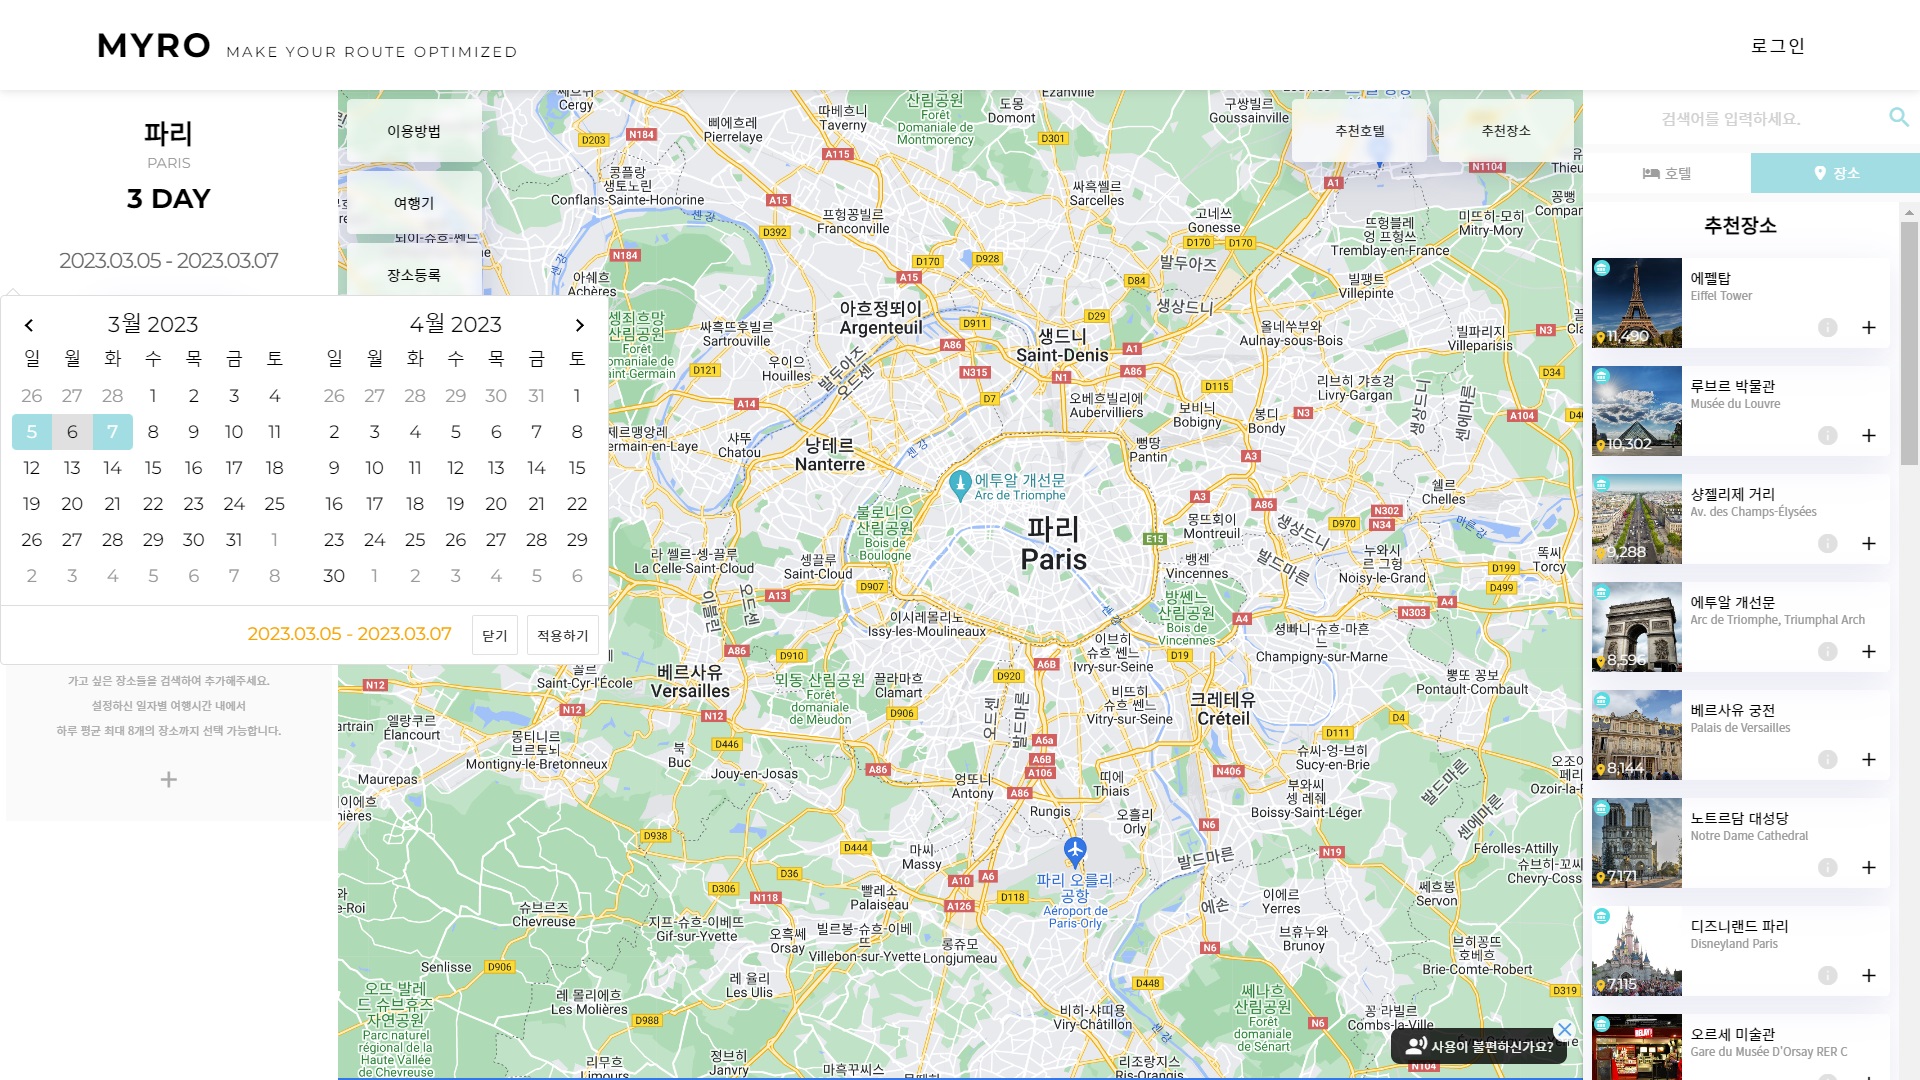1920x1080 pixels.
Task: Switch to the 장소 tab
Action: point(1835,173)
